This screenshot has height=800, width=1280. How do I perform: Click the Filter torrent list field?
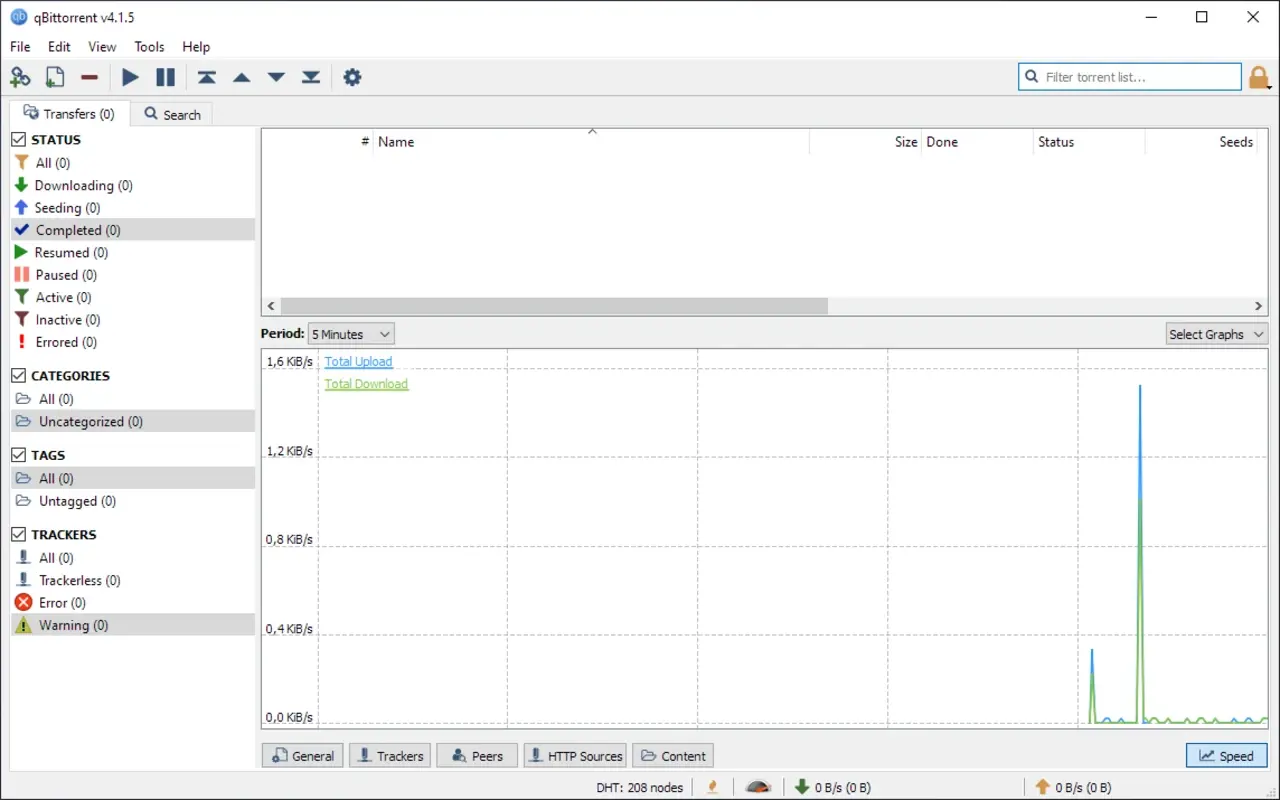(1129, 76)
